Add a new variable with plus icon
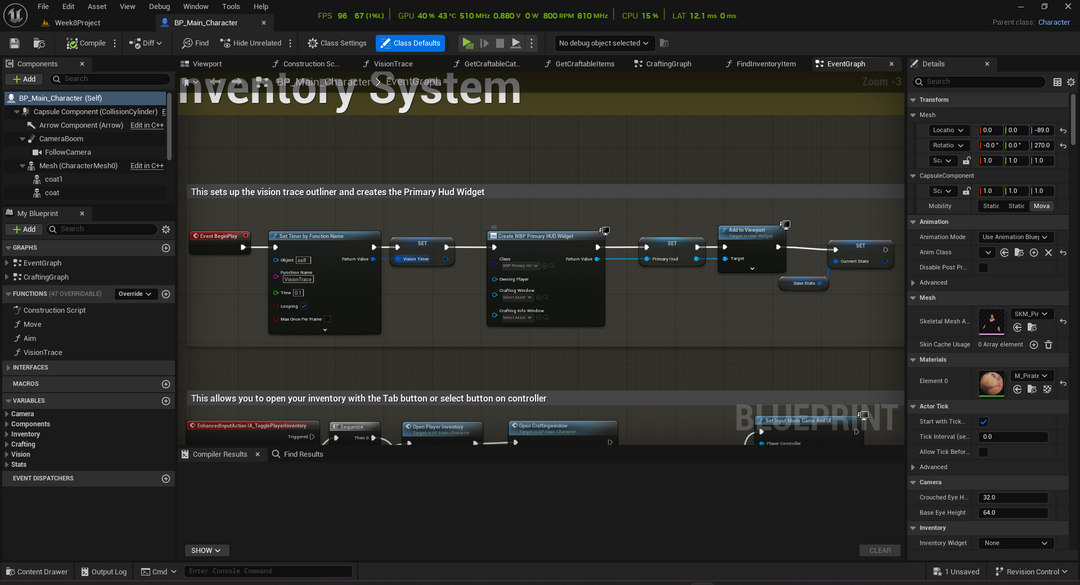The height and width of the screenshot is (585, 1080). [166, 399]
